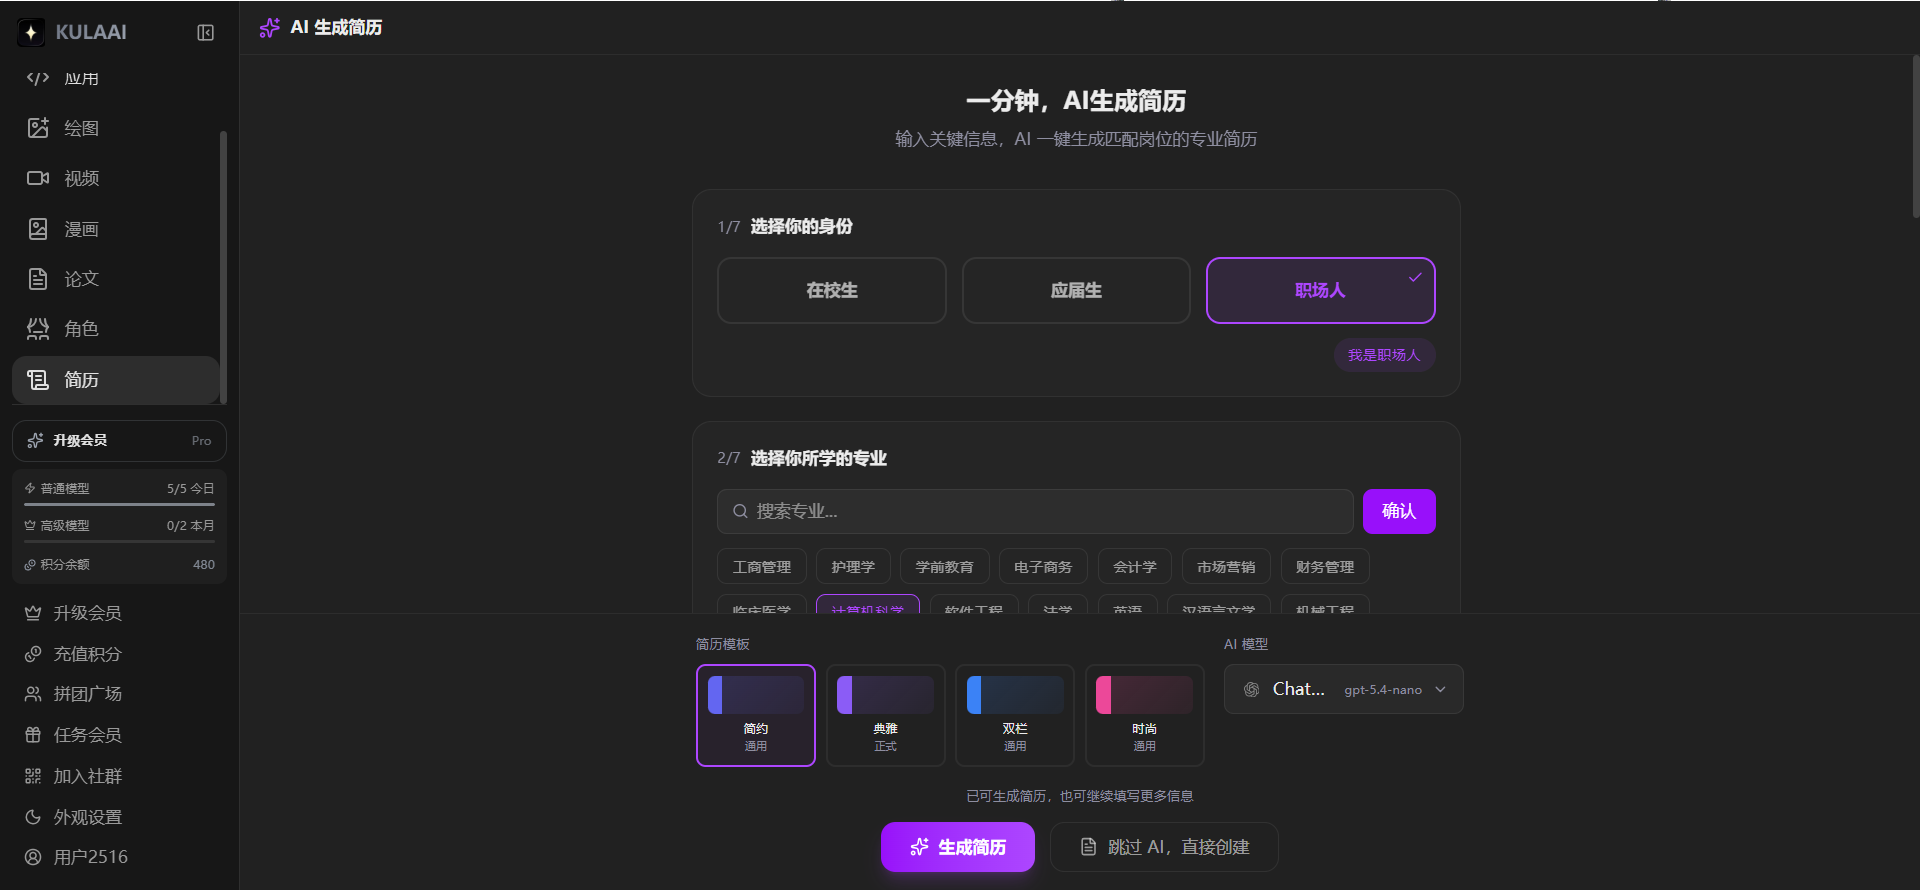
Task: Click the sidebar vertical scrollbar
Action: tap(223, 267)
